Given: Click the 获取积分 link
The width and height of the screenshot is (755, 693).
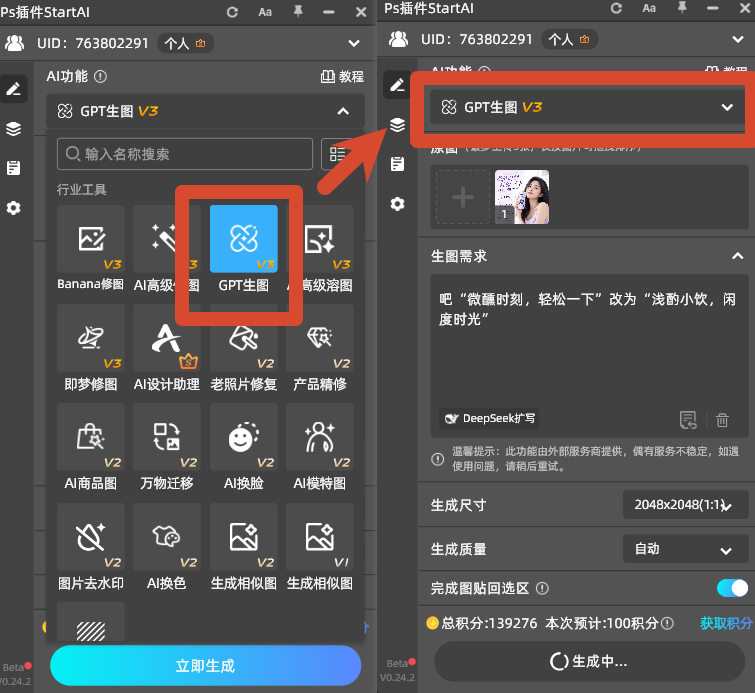Looking at the screenshot, I should [x=726, y=624].
